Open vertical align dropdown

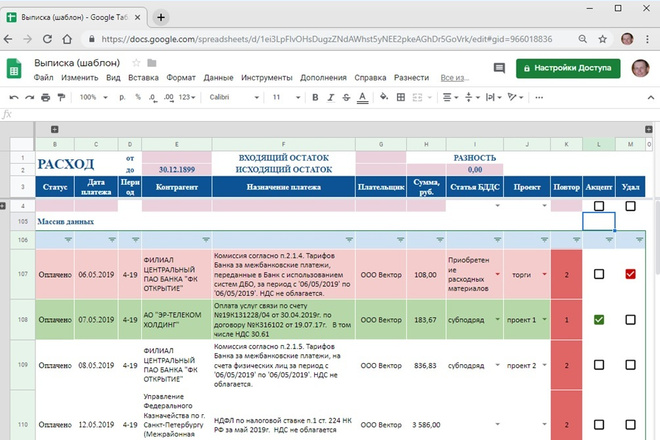click(472, 97)
